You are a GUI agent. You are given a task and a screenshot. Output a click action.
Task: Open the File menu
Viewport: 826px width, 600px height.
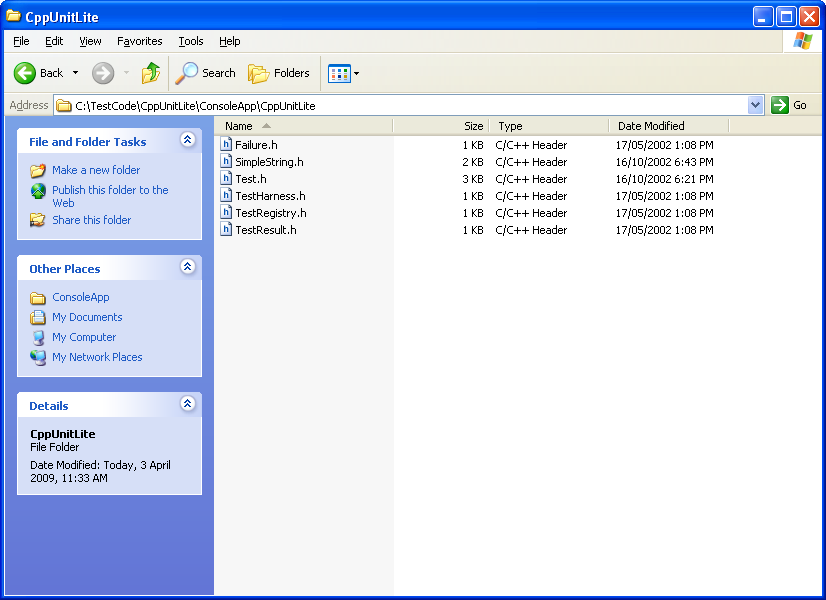click(21, 41)
